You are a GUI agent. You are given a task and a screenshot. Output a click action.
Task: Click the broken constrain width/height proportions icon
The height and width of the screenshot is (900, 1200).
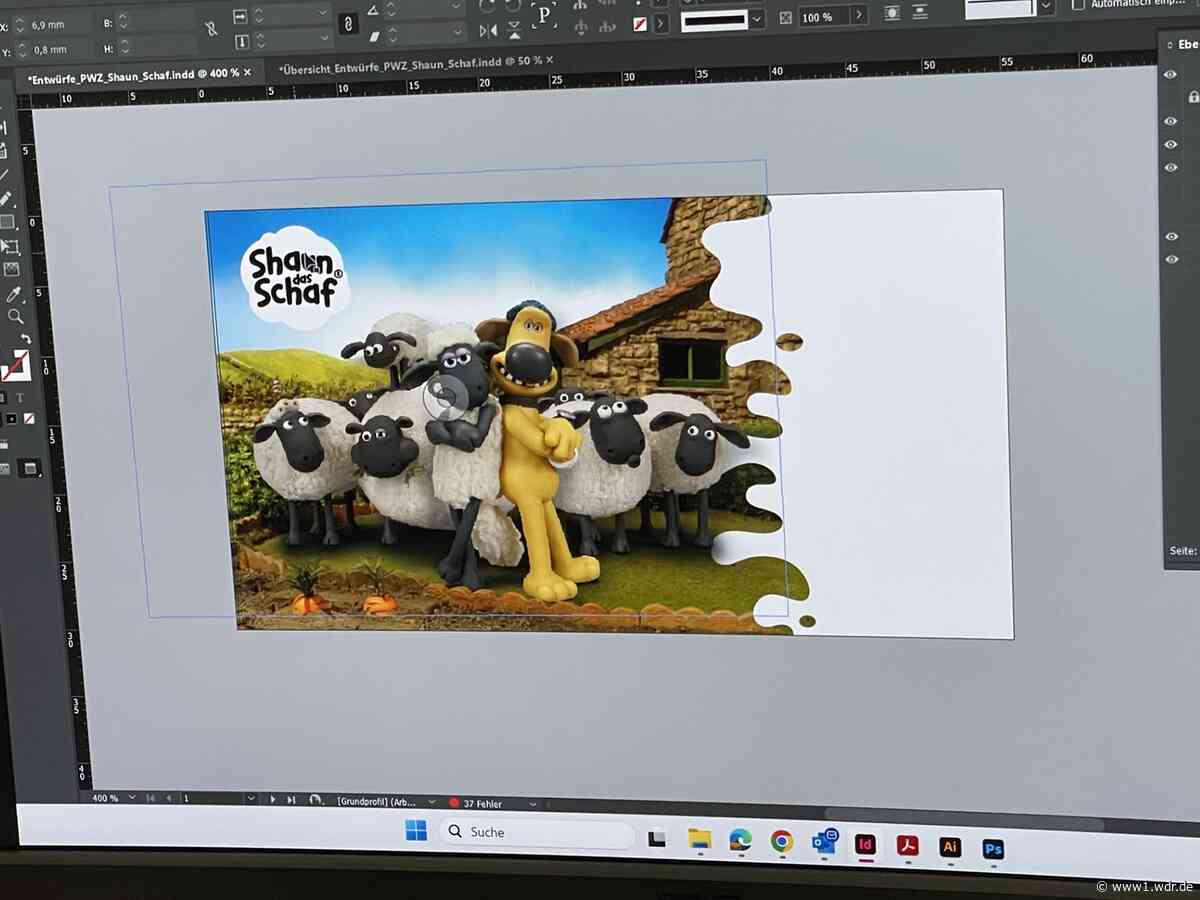click(211, 29)
